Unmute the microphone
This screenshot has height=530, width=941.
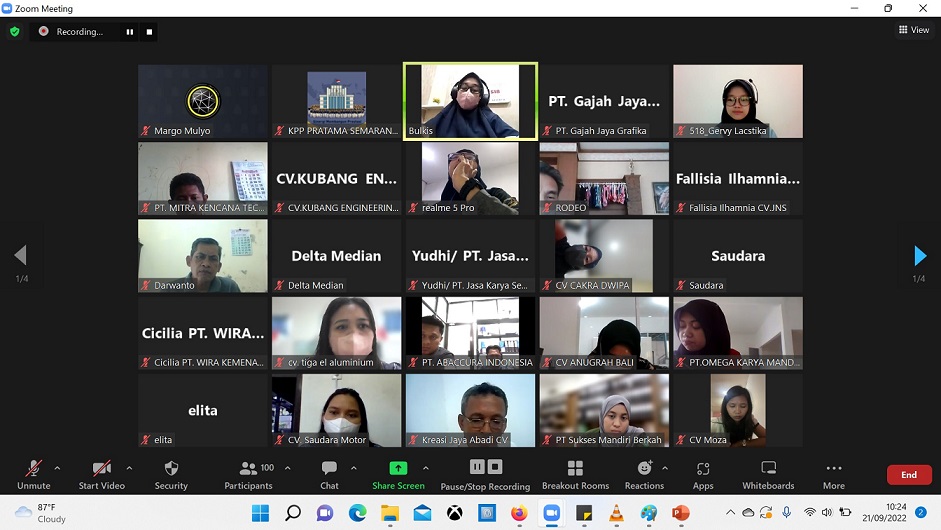(33, 474)
